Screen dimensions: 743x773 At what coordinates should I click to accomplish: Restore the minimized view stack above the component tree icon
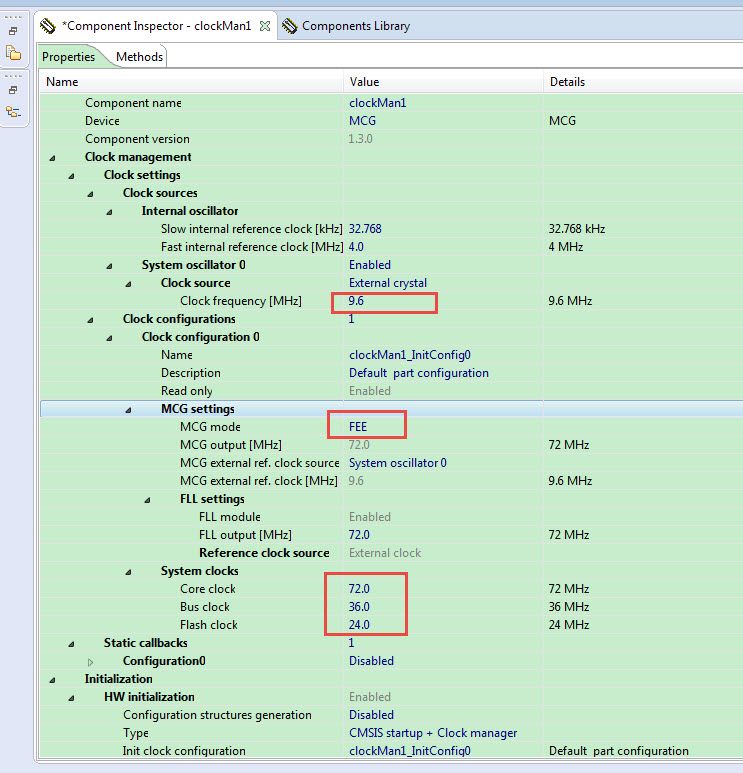13,90
